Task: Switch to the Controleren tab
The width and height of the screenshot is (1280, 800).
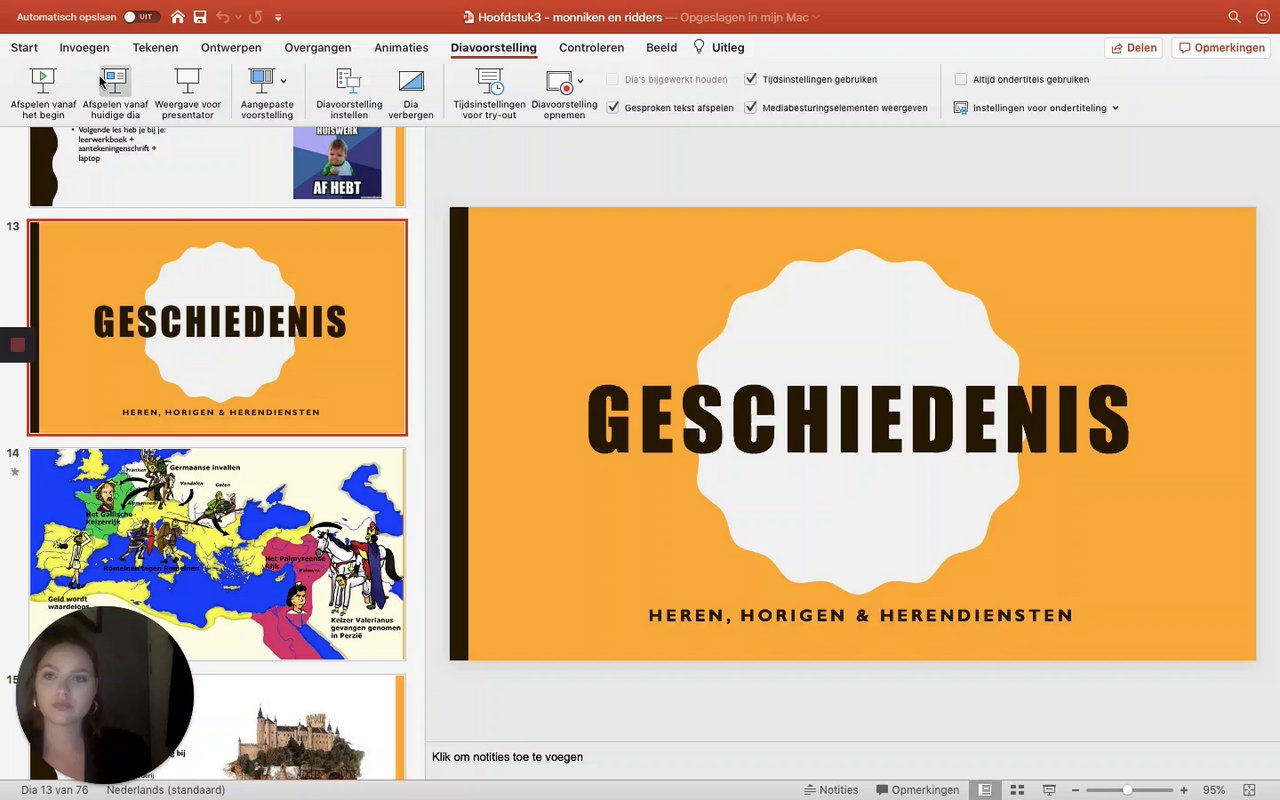Action: pyautogui.click(x=591, y=47)
